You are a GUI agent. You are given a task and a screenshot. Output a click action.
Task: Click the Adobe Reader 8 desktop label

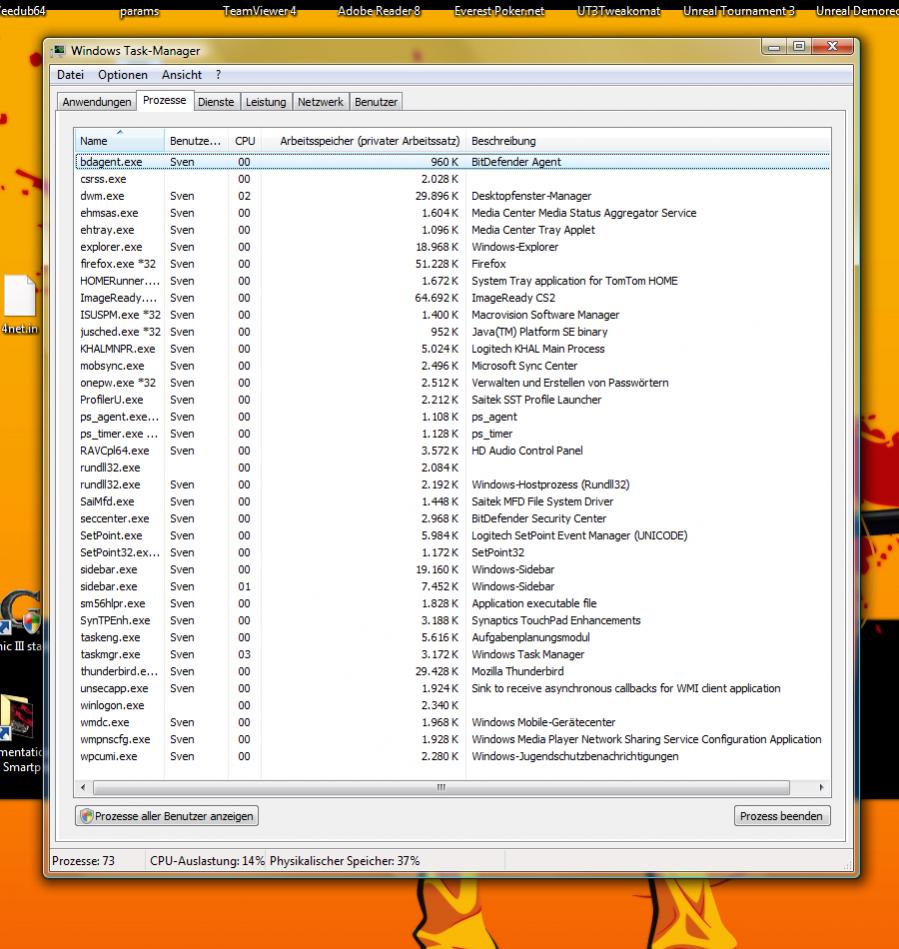click(378, 11)
